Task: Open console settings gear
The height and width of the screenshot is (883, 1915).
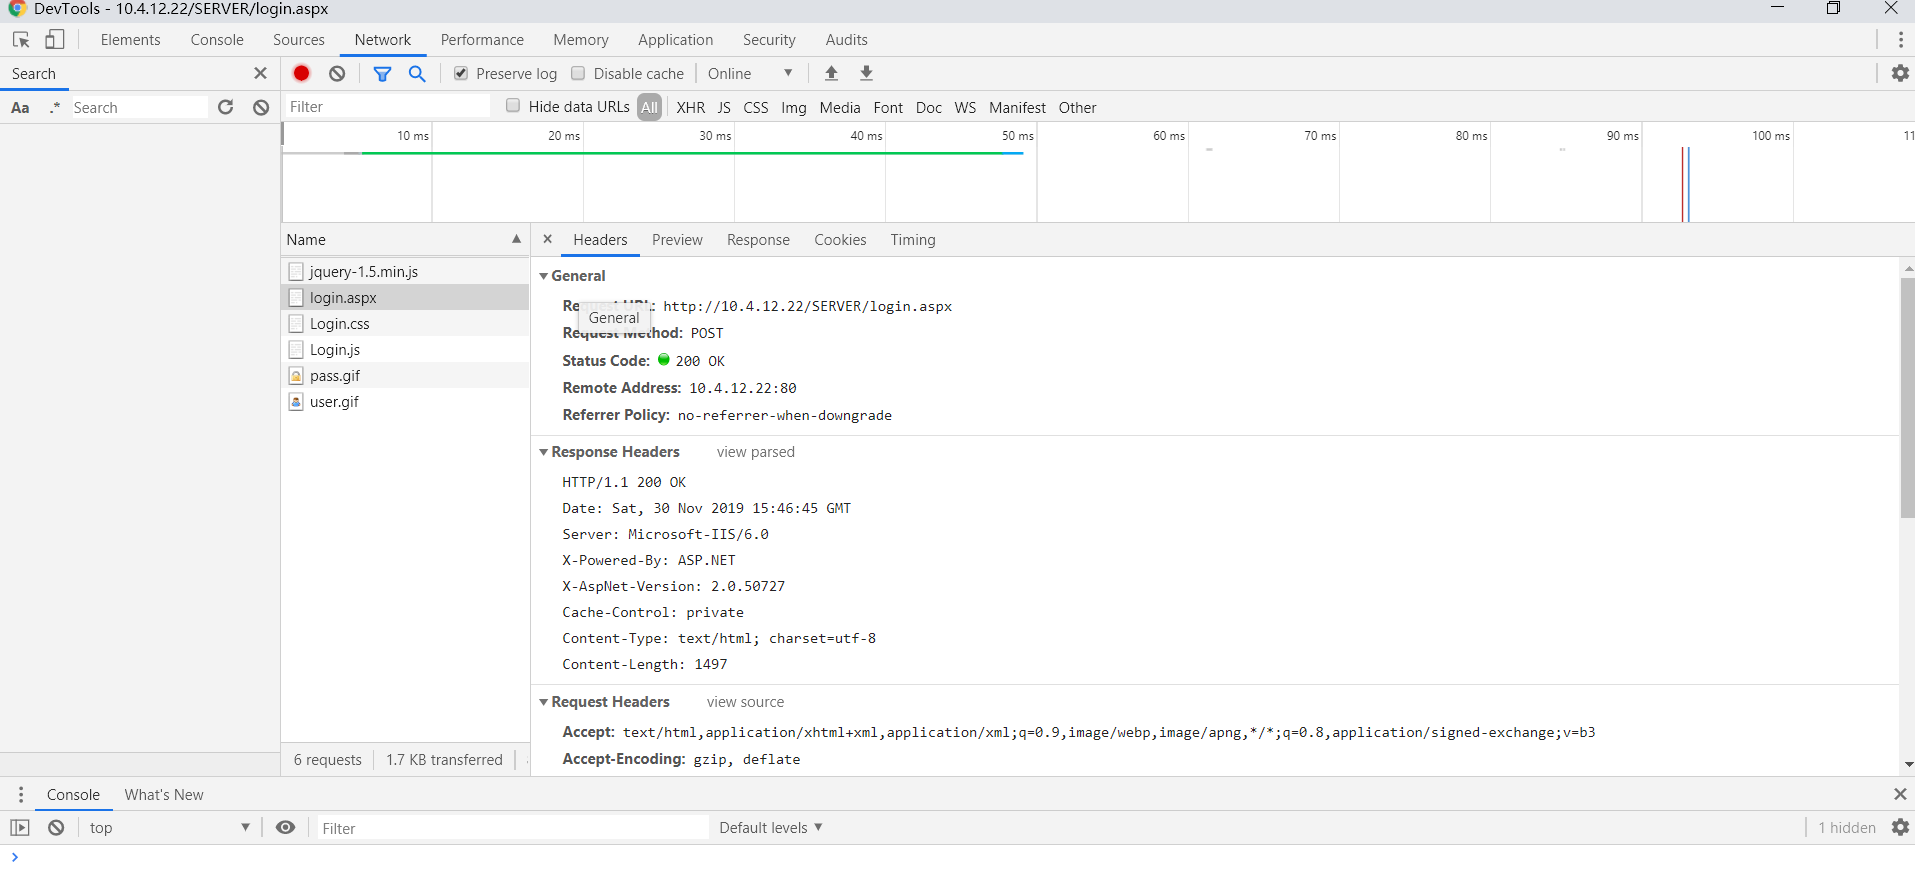Action: pyautogui.click(x=1900, y=827)
